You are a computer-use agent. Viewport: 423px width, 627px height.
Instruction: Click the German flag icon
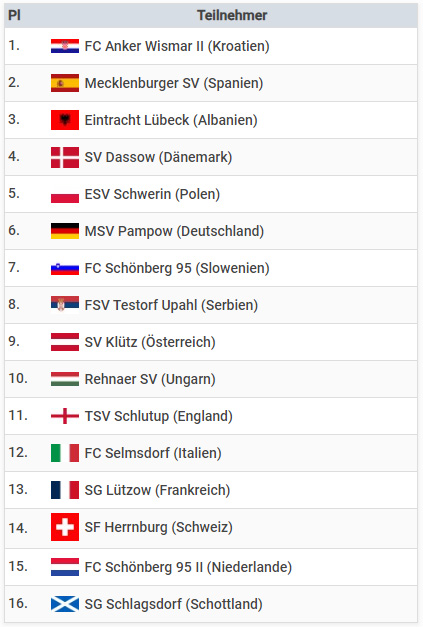coord(65,231)
